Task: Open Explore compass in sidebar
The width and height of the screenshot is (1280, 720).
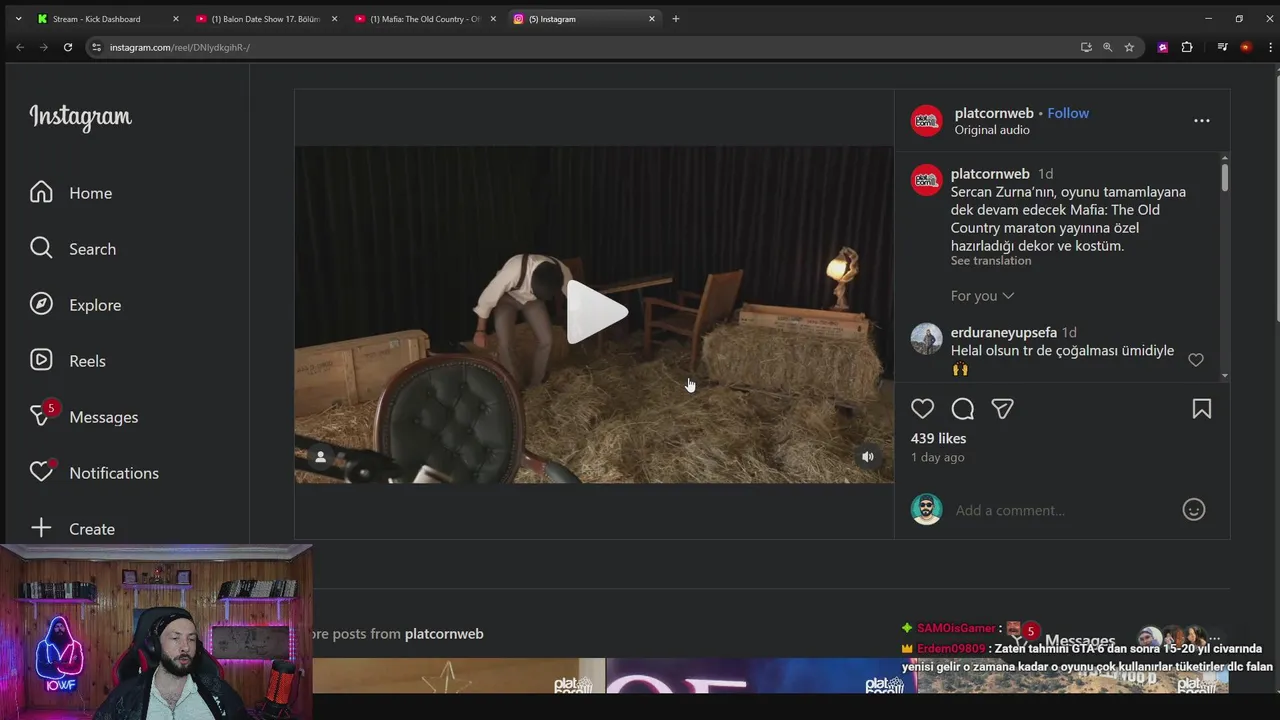Action: click(x=75, y=305)
